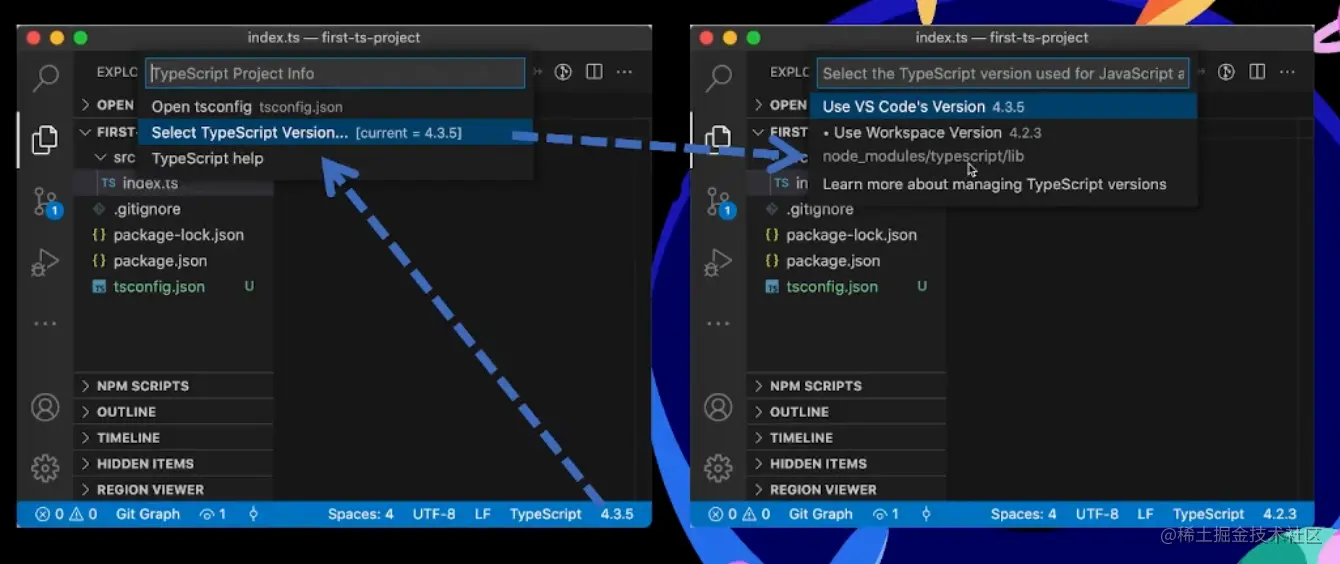This screenshot has height=564, width=1340.
Task: Select Use VS Code's Version 4.3.5
Action: click(x=1003, y=107)
